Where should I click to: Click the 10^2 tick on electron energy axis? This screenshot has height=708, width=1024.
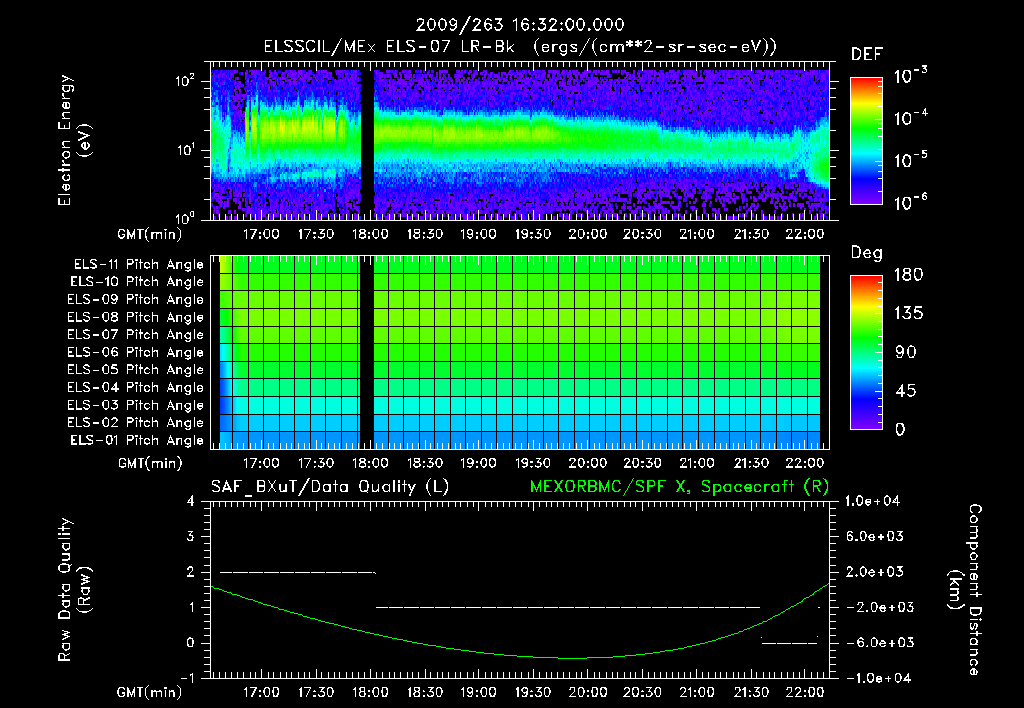185,82
